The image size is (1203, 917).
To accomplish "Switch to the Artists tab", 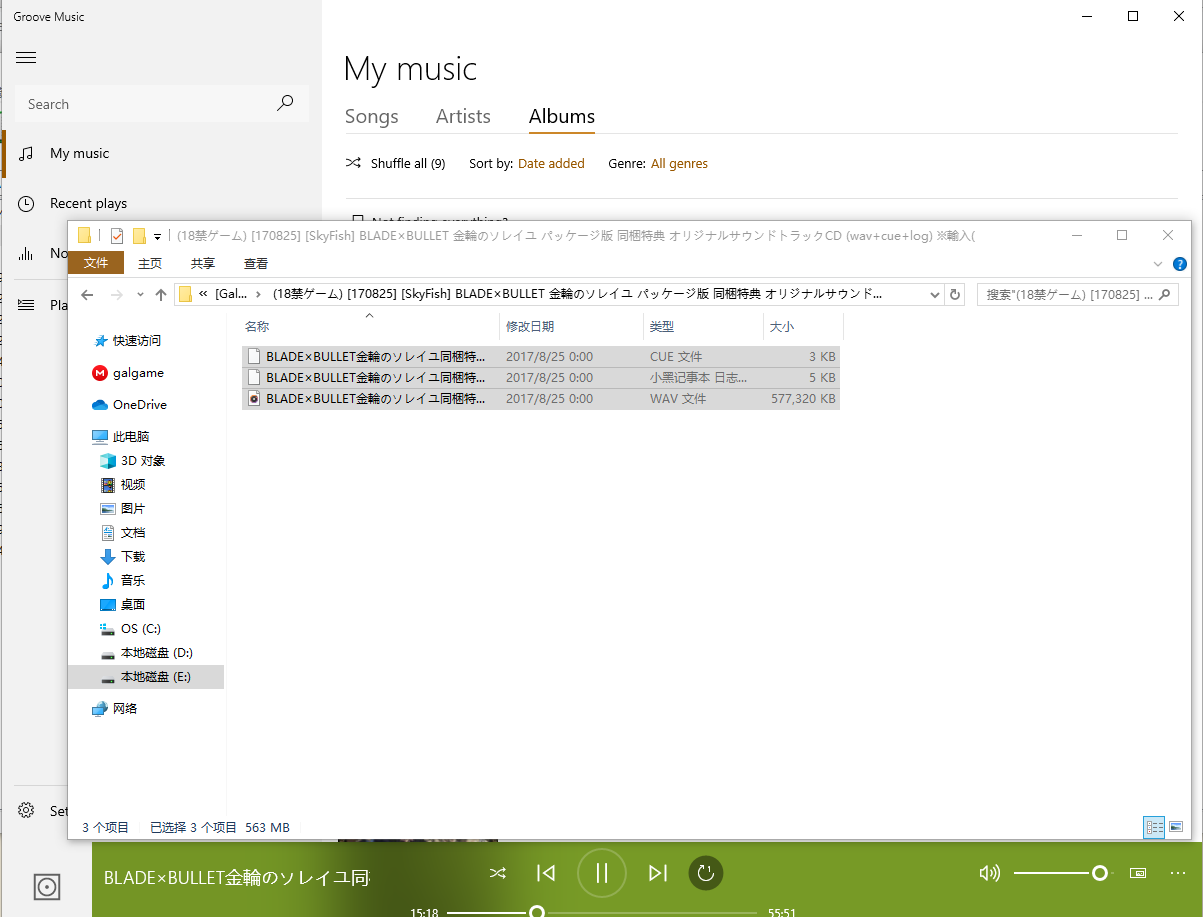I will (463, 117).
